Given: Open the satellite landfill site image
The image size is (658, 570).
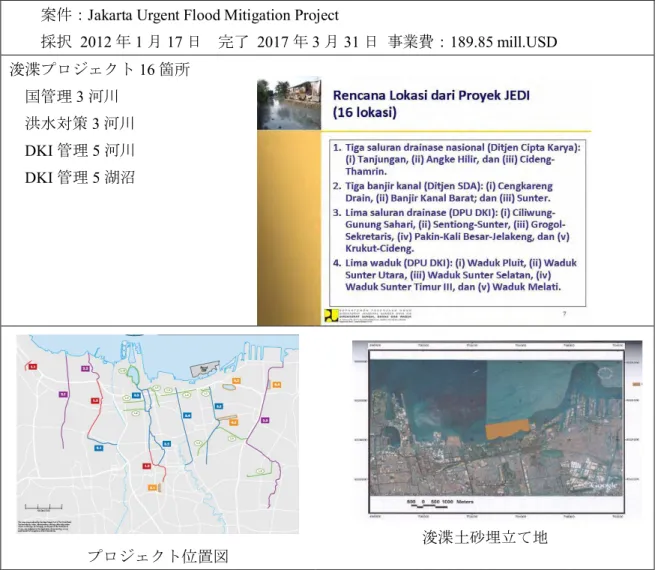Looking at the screenshot, I should (x=497, y=430).
